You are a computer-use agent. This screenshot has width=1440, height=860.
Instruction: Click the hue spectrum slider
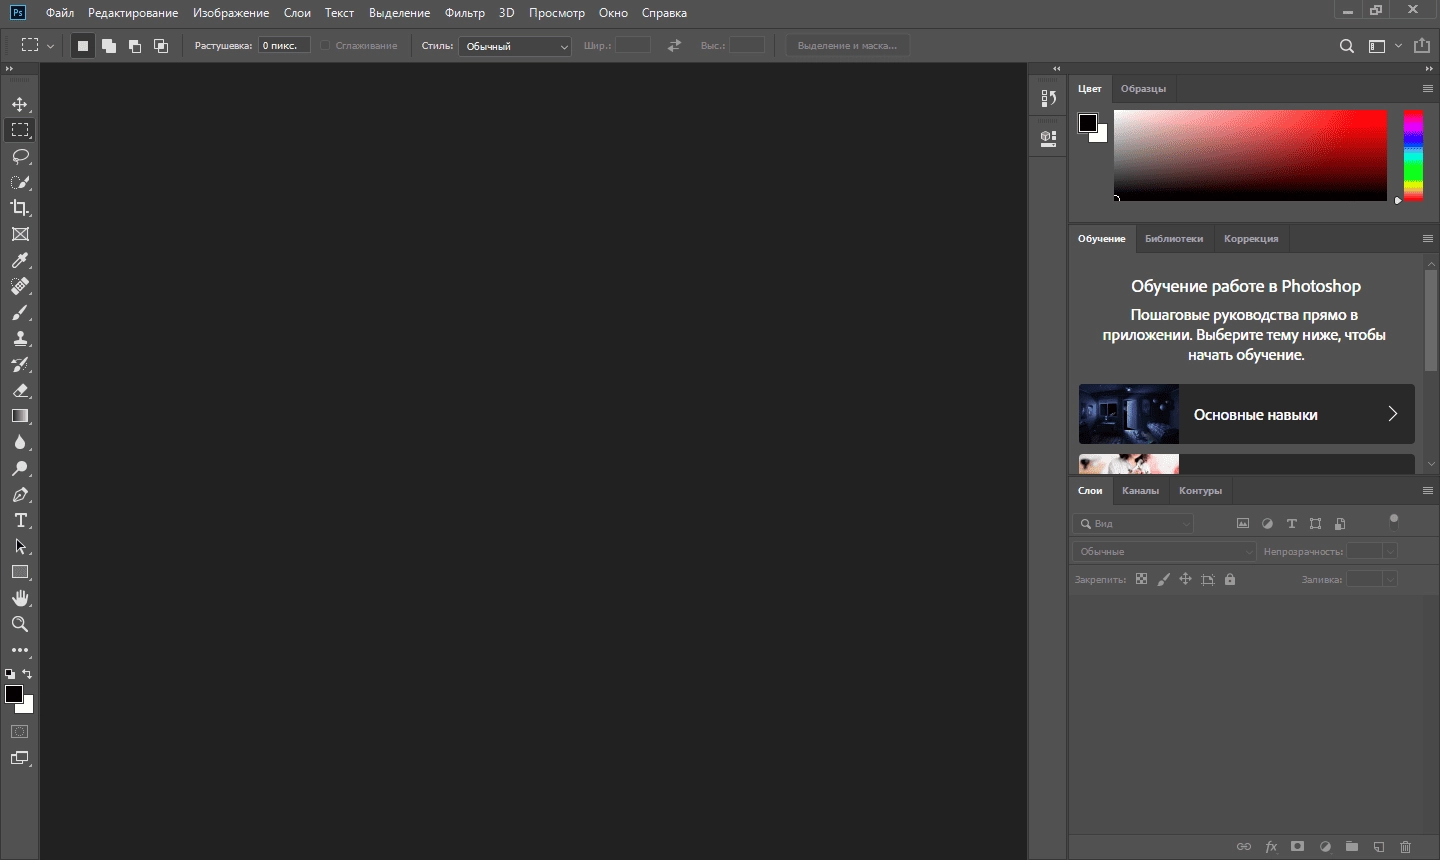tap(1413, 155)
